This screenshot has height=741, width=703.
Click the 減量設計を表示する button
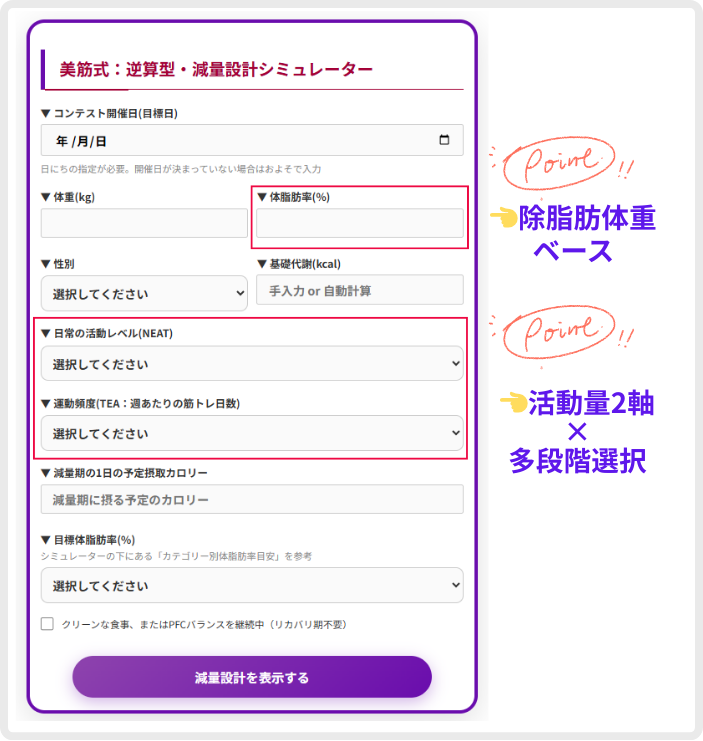[x=252, y=677]
